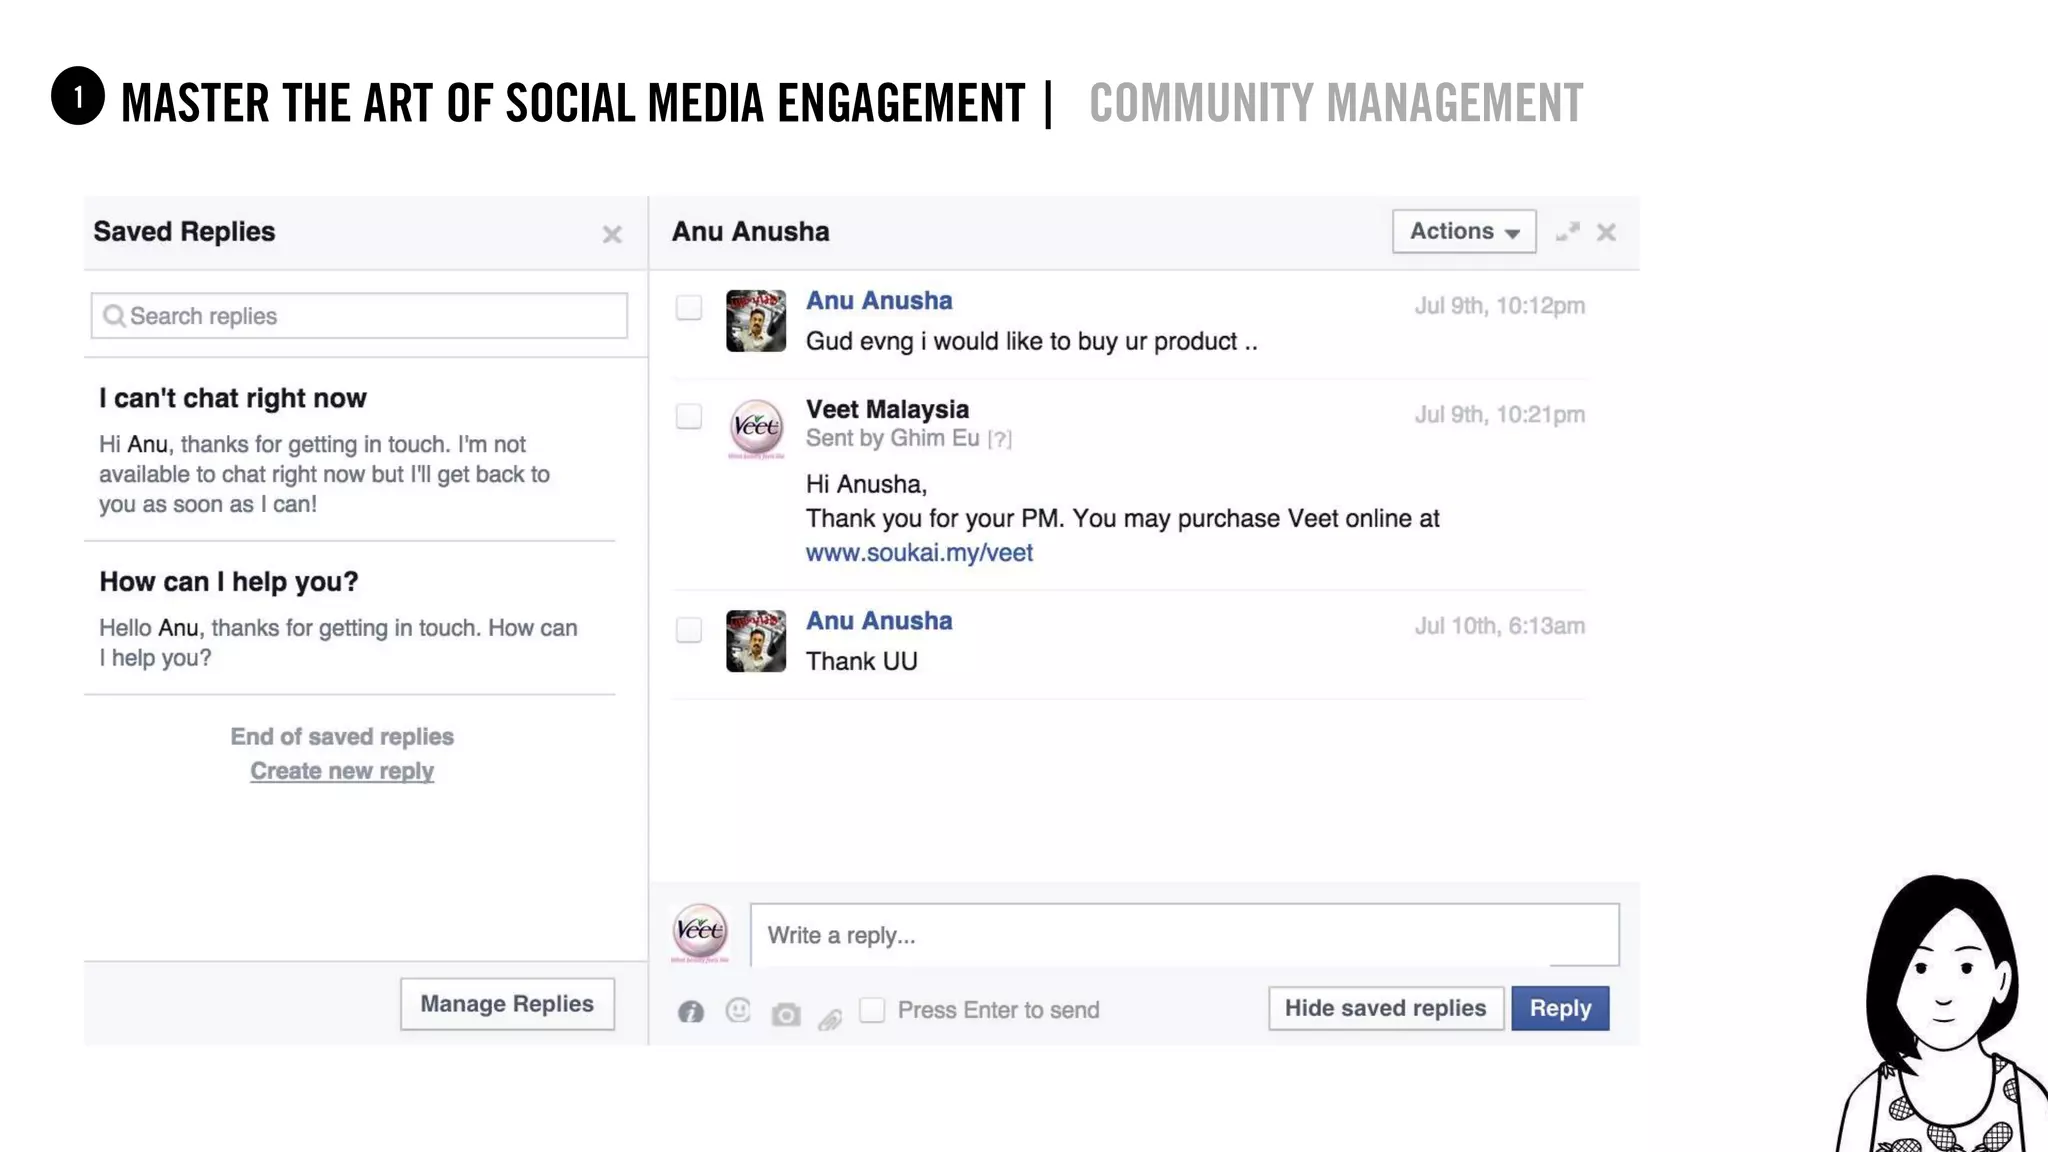The width and height of the screenshot is (2048, 1152).
Task: Open Anu Anusha name link on first message
Action: pyautogui.click(x=879, y=300)
